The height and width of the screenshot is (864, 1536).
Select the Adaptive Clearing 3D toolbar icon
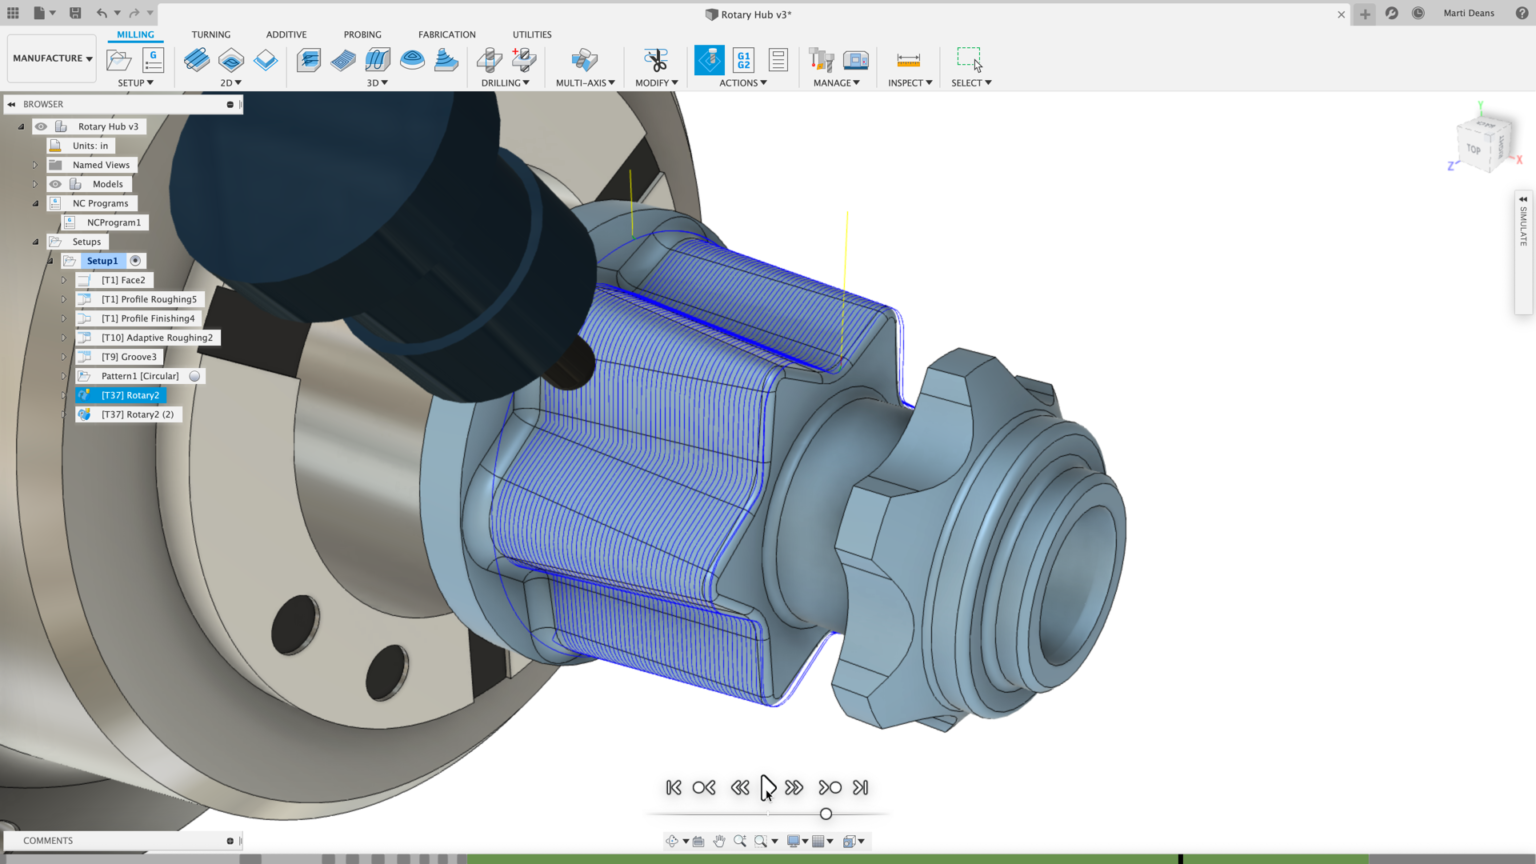pyautogui.click(x=307, y=61)
